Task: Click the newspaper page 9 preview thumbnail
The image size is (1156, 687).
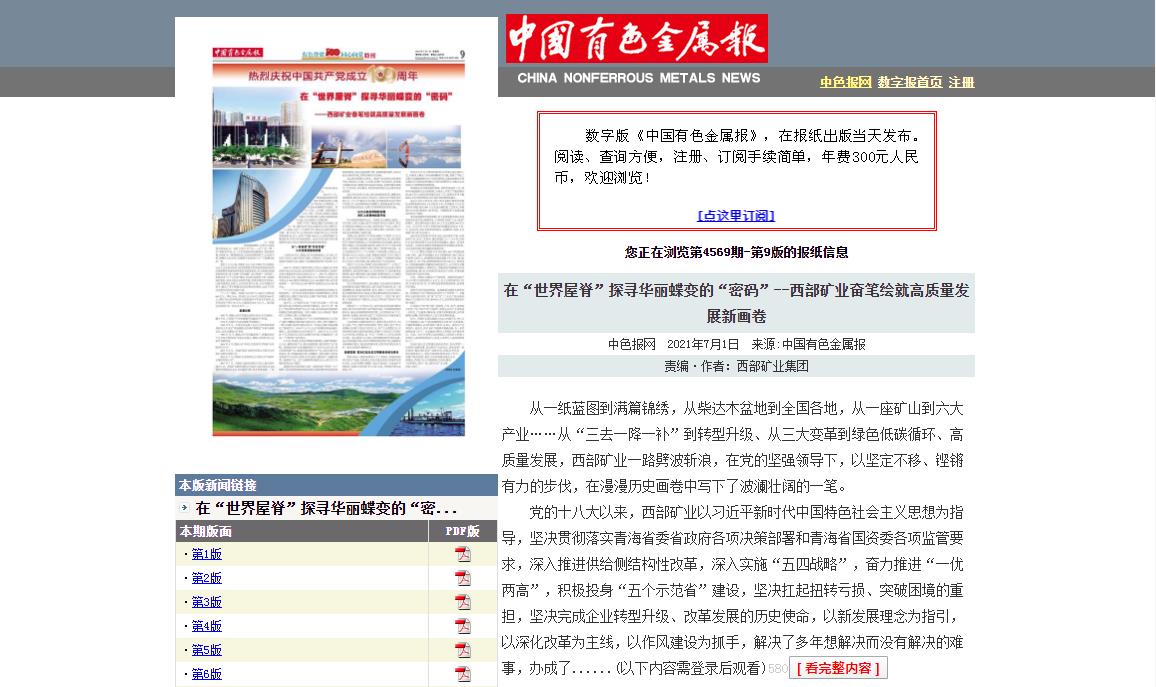Action: tap(338, 241)
